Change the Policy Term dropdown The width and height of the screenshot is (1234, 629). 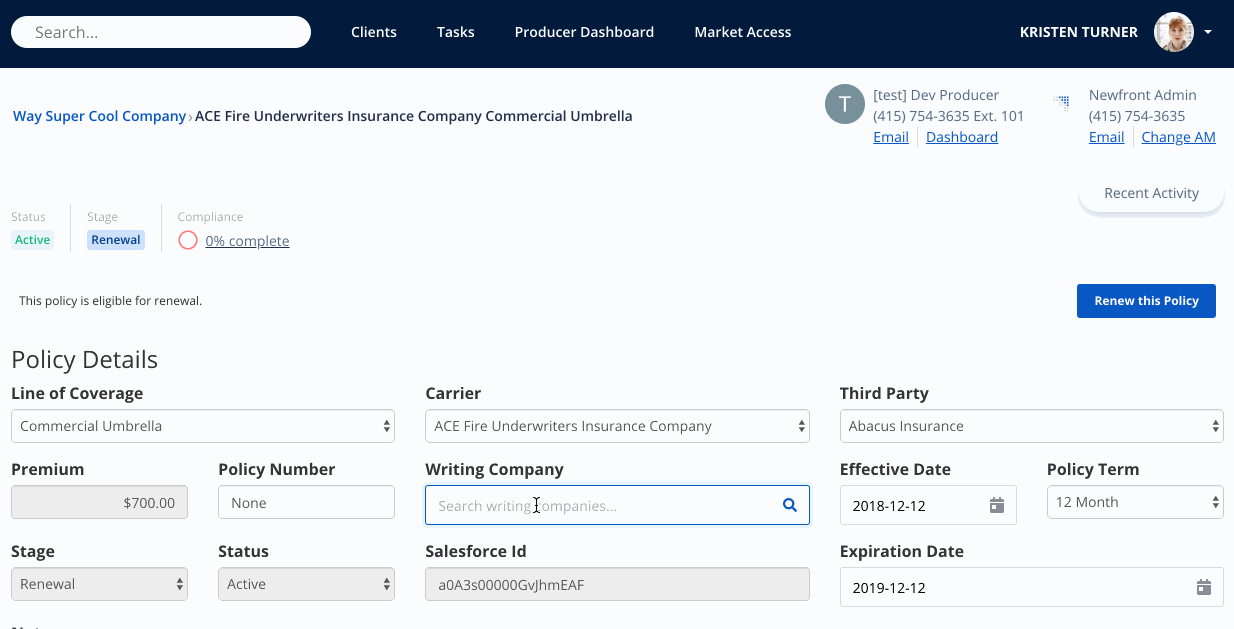pos(1135,502)
